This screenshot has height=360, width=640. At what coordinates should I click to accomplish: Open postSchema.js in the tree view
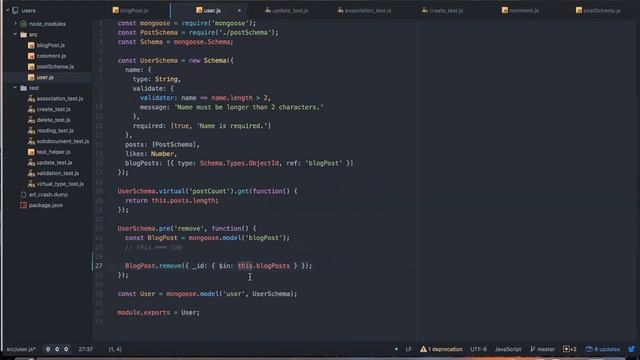click(x=55, y=67)
